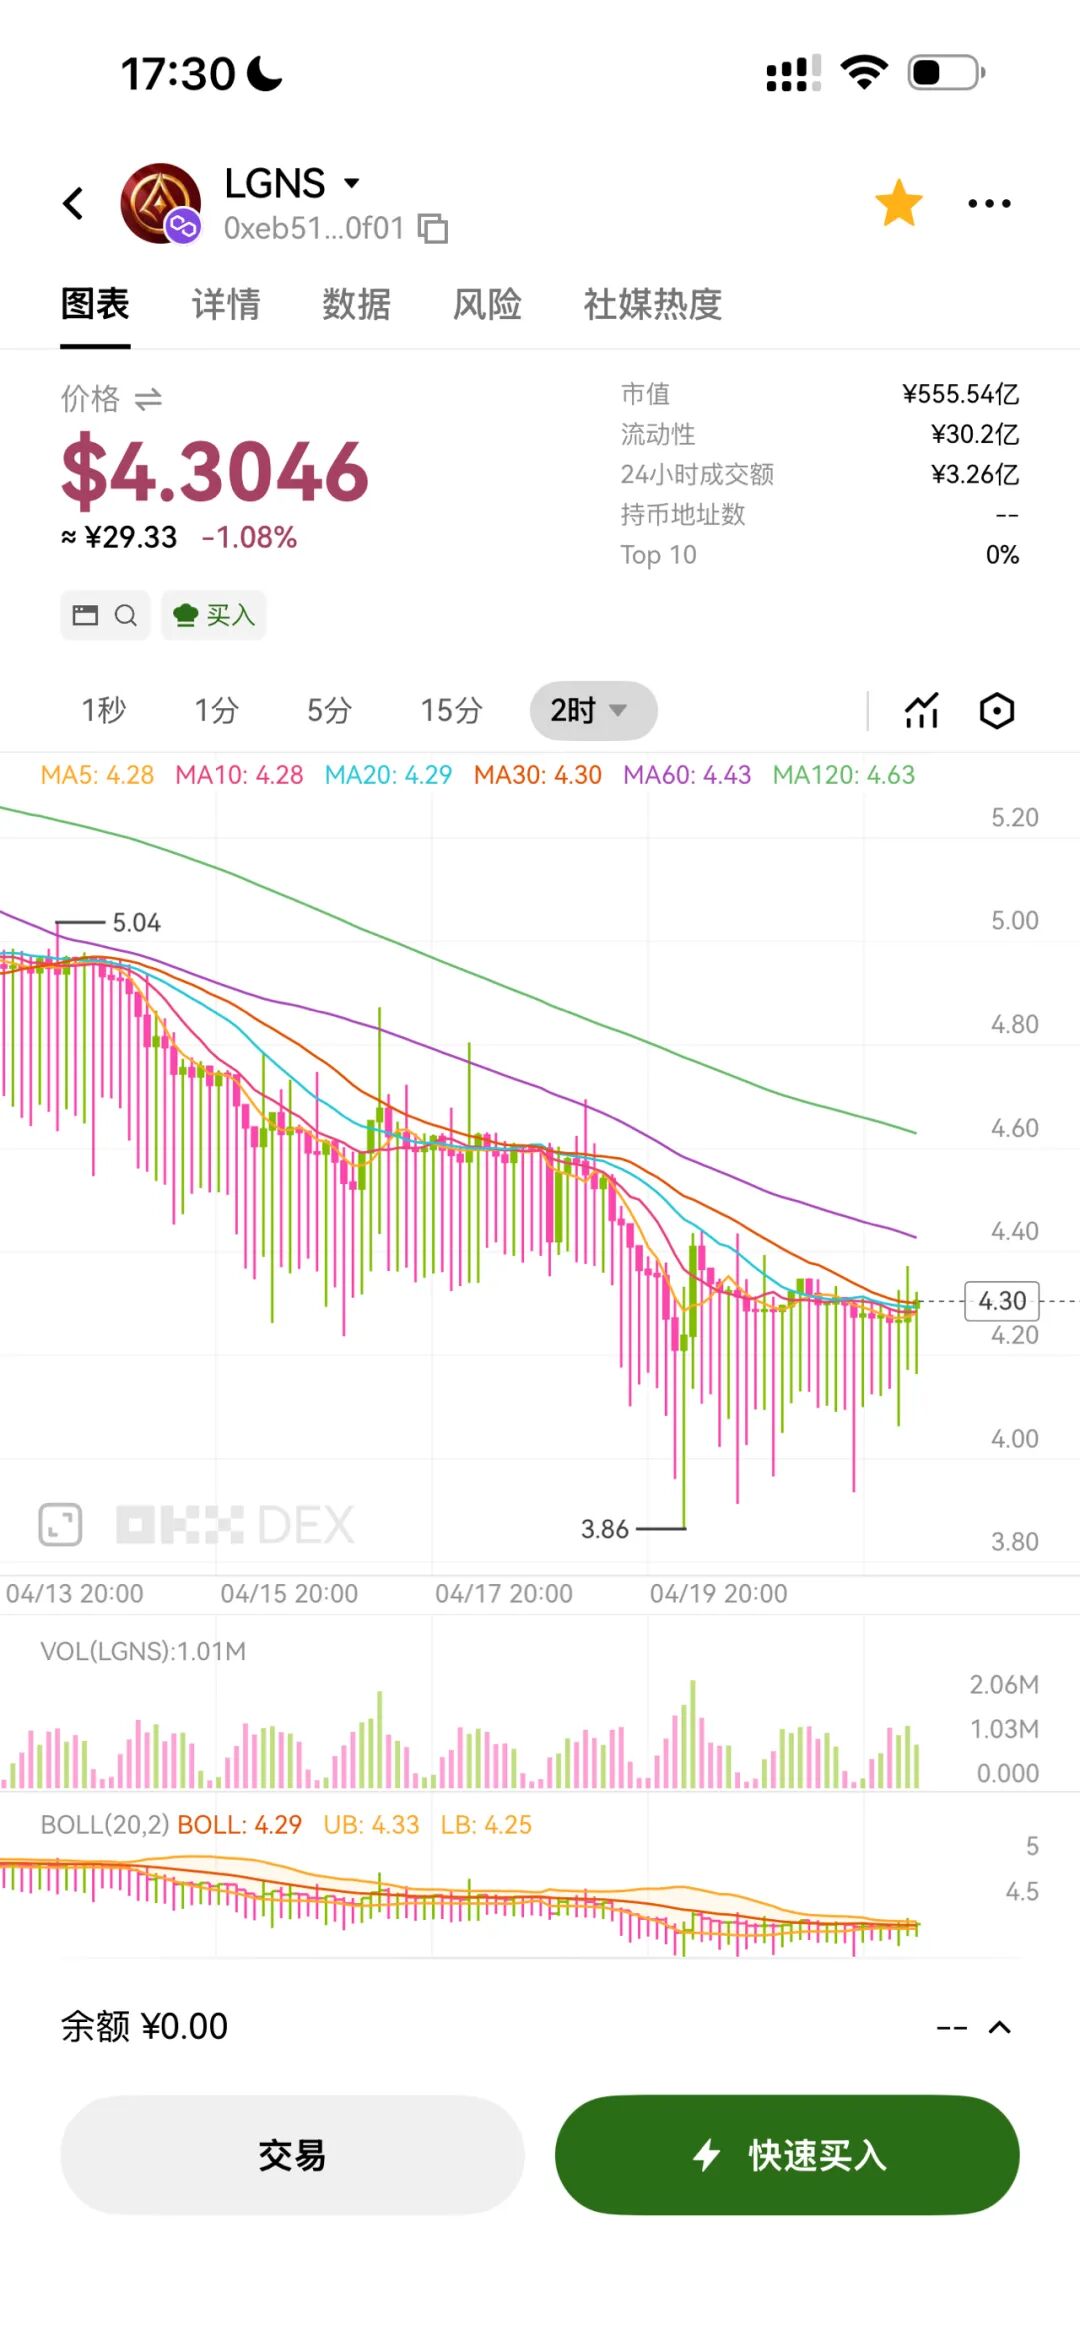The image size is (1080, 2341).
Task: Click the 4.30 current price marker
Action: [x=1002, y=1301]
